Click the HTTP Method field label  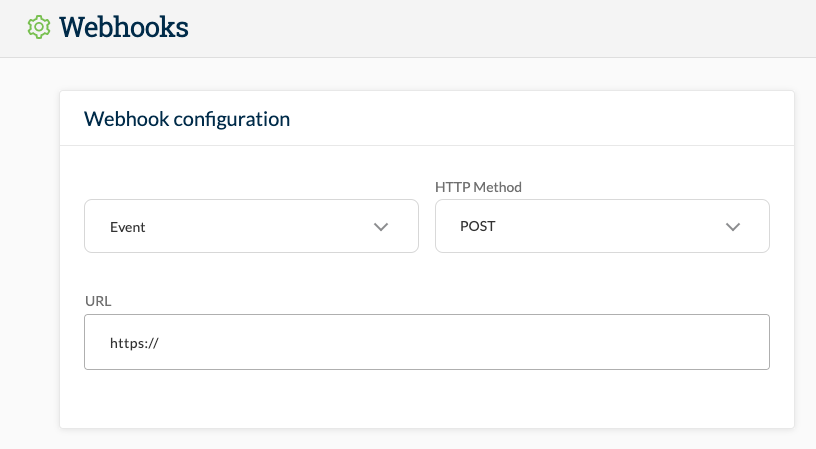[x=478, y=187]
